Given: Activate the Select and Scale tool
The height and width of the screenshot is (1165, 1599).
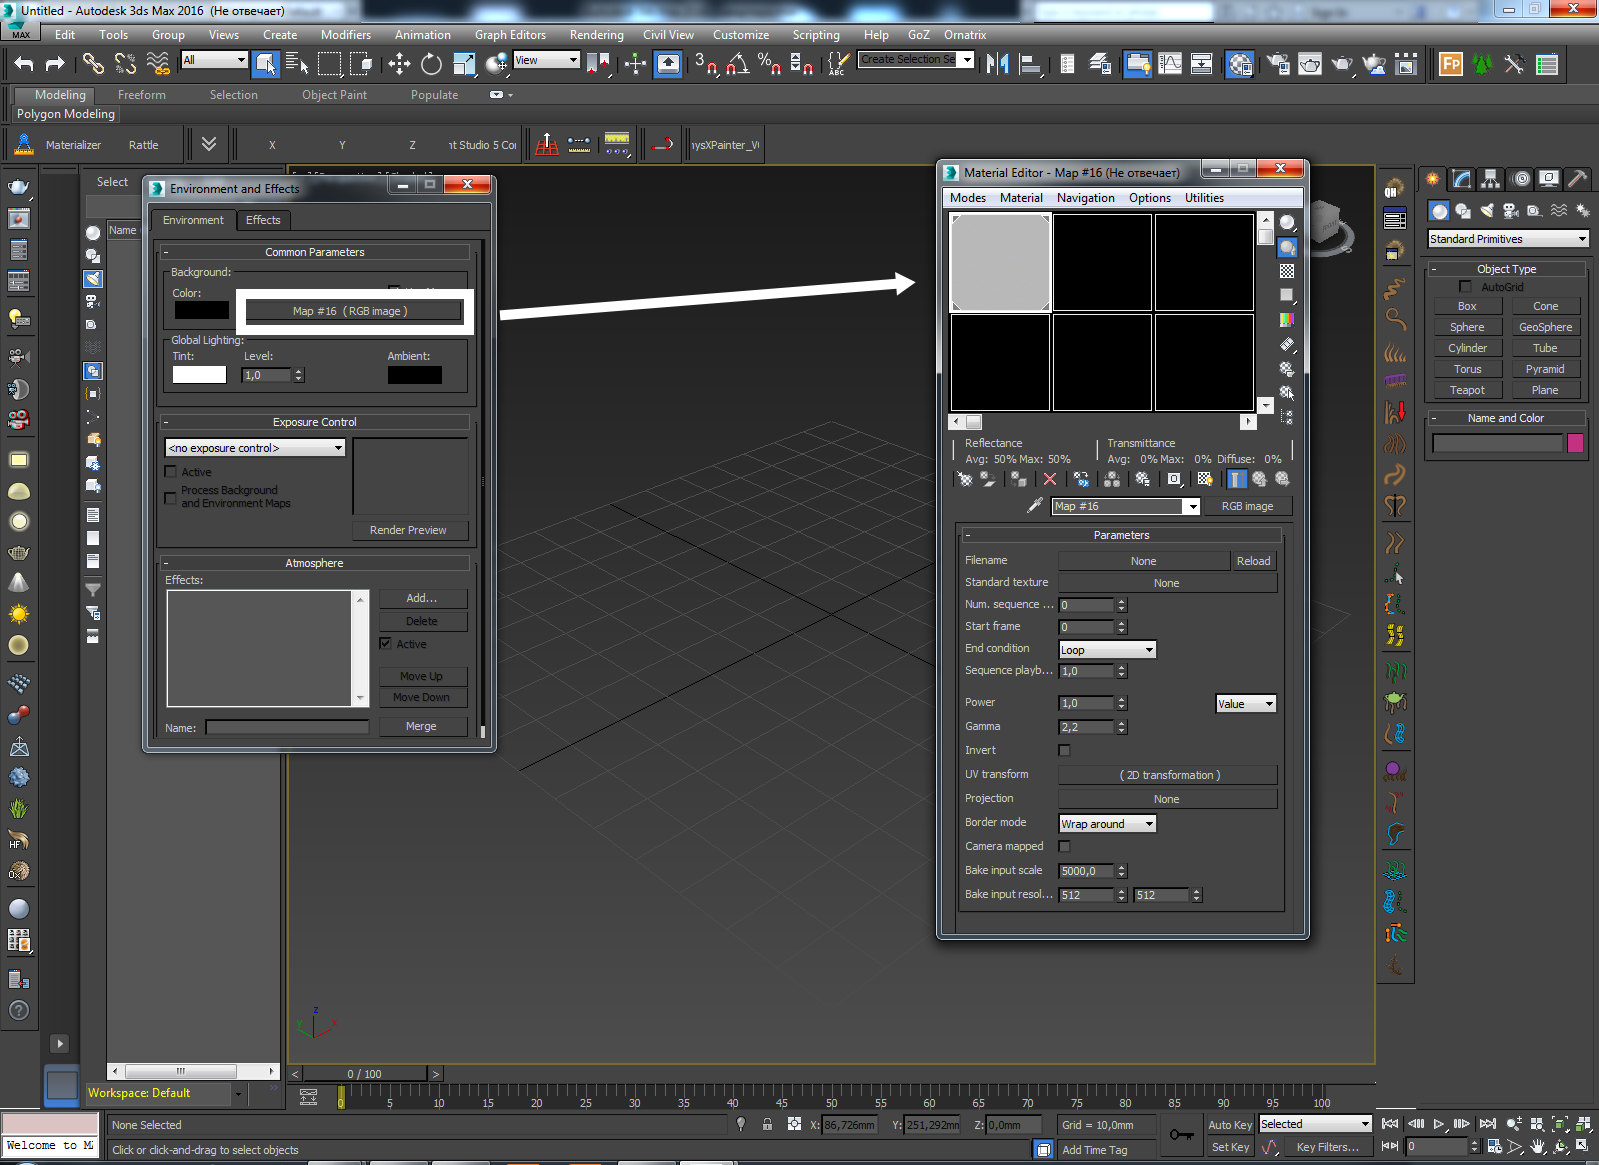Looking at the screenshot, I should click(x=463, y=64).
